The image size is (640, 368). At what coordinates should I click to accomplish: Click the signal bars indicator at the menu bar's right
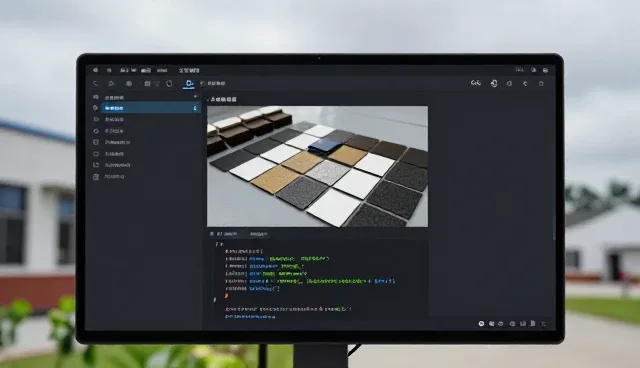click(520, 69)
